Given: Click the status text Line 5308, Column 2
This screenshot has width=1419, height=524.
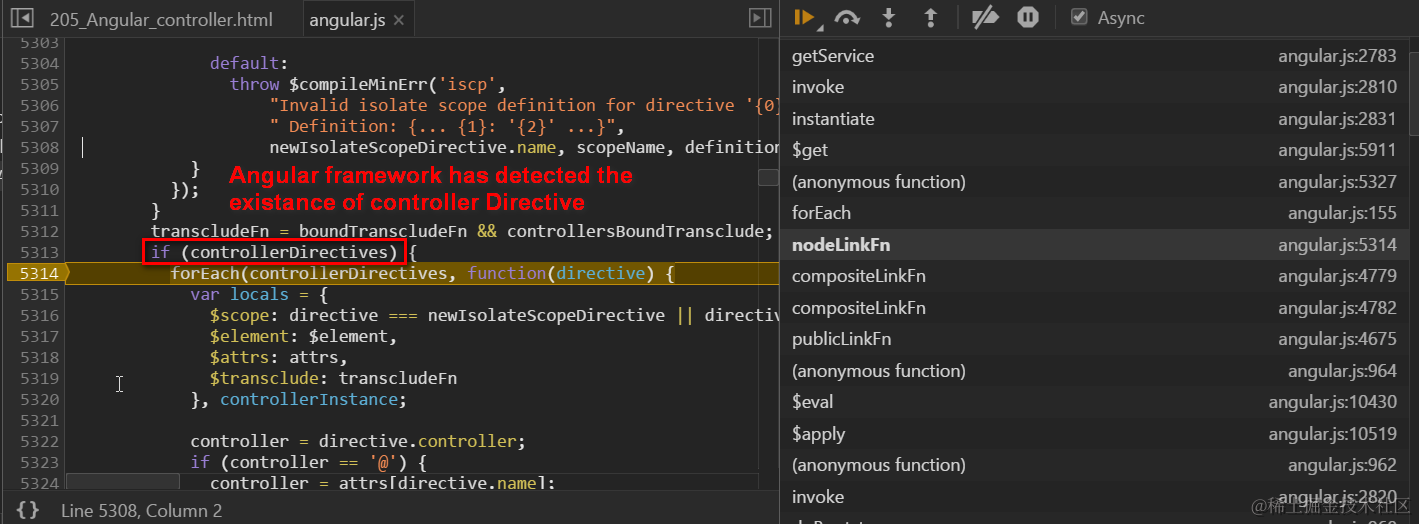Looking at the screenshot, I should point(141,510).
